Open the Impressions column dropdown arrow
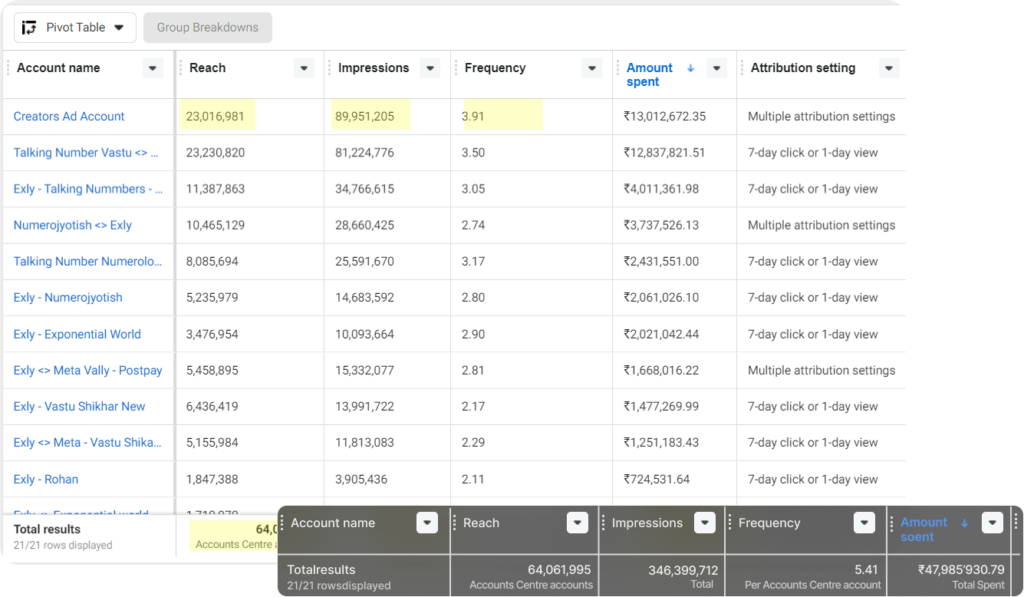 430,68
